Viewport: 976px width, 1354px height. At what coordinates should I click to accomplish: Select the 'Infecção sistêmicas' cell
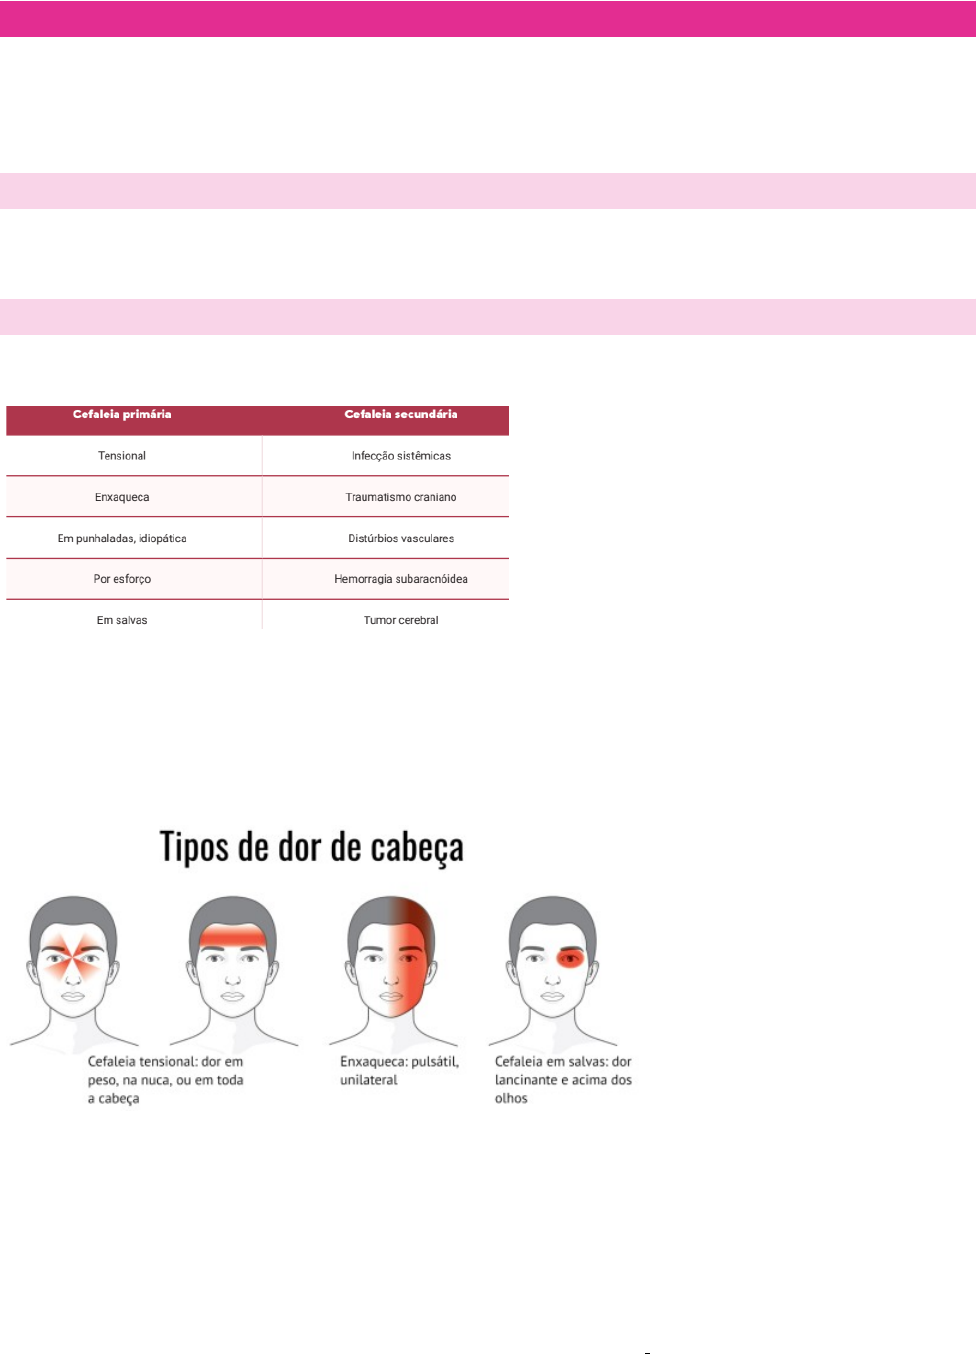pyautogui.click(x=401, y=456)
